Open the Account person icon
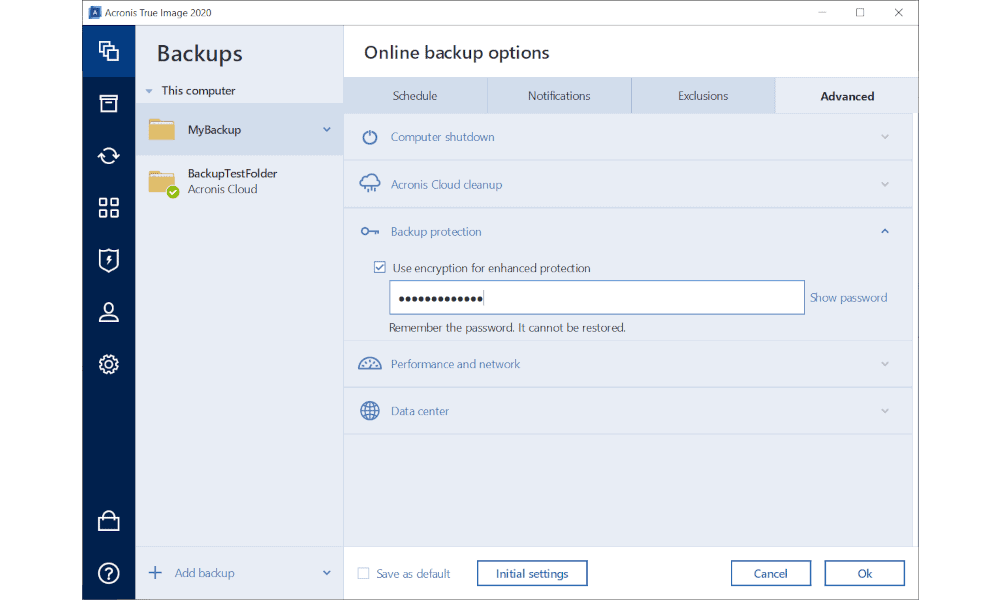 108,312
